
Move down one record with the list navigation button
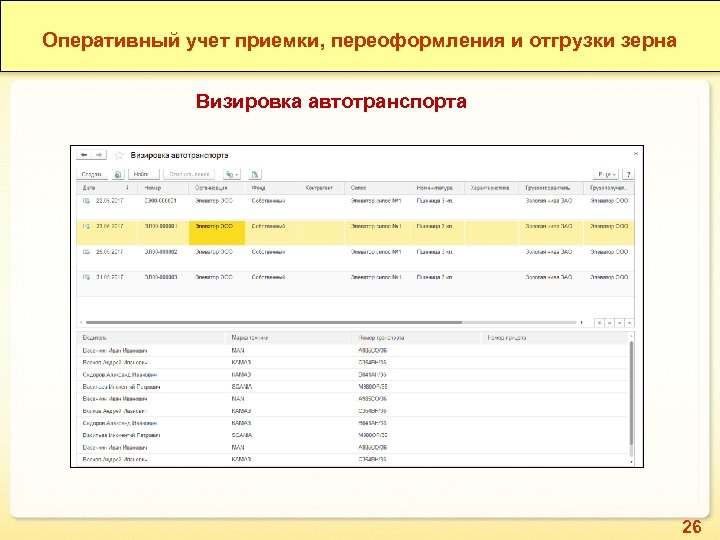(619, 323)
